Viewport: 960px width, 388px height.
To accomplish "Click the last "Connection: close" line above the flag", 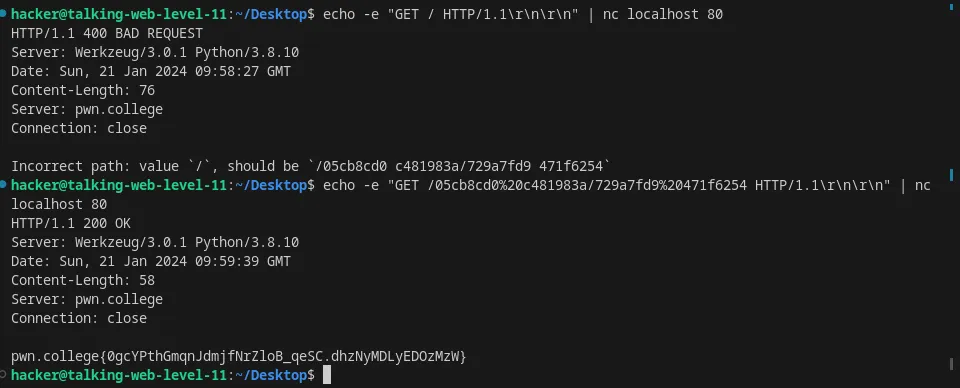I will 79,318.
